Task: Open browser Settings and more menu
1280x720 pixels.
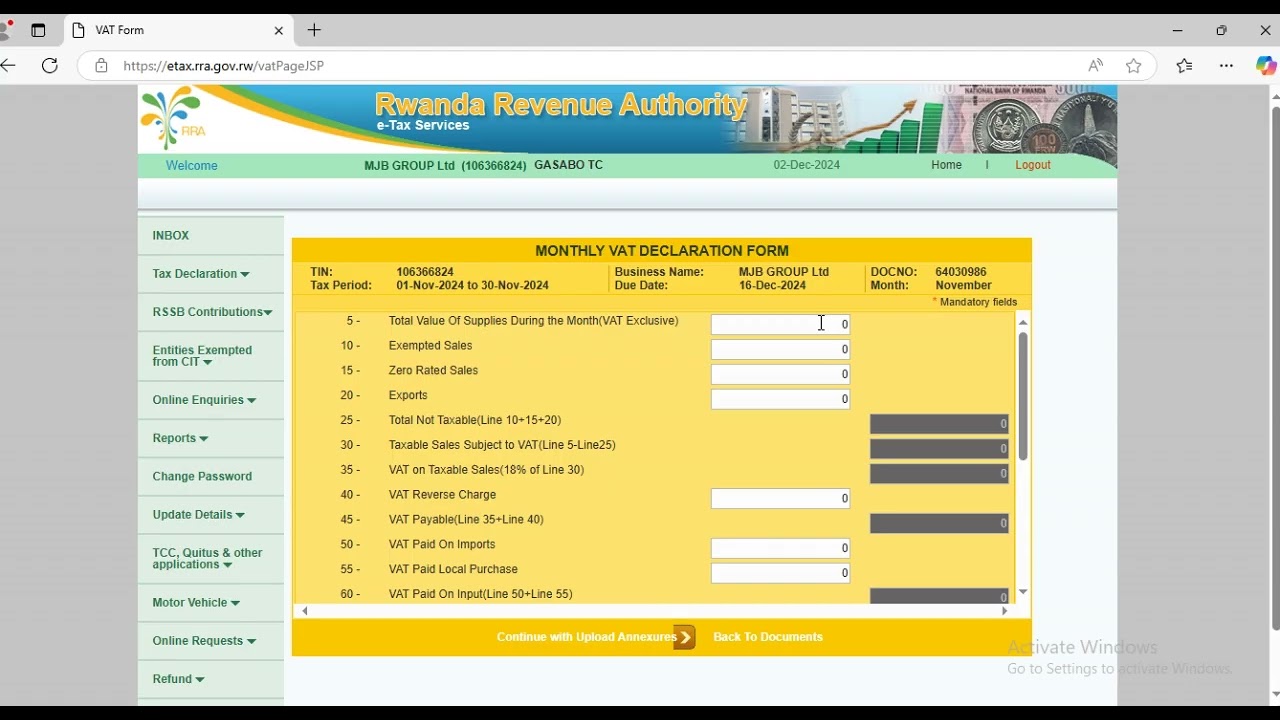Action: [1227, 66]
